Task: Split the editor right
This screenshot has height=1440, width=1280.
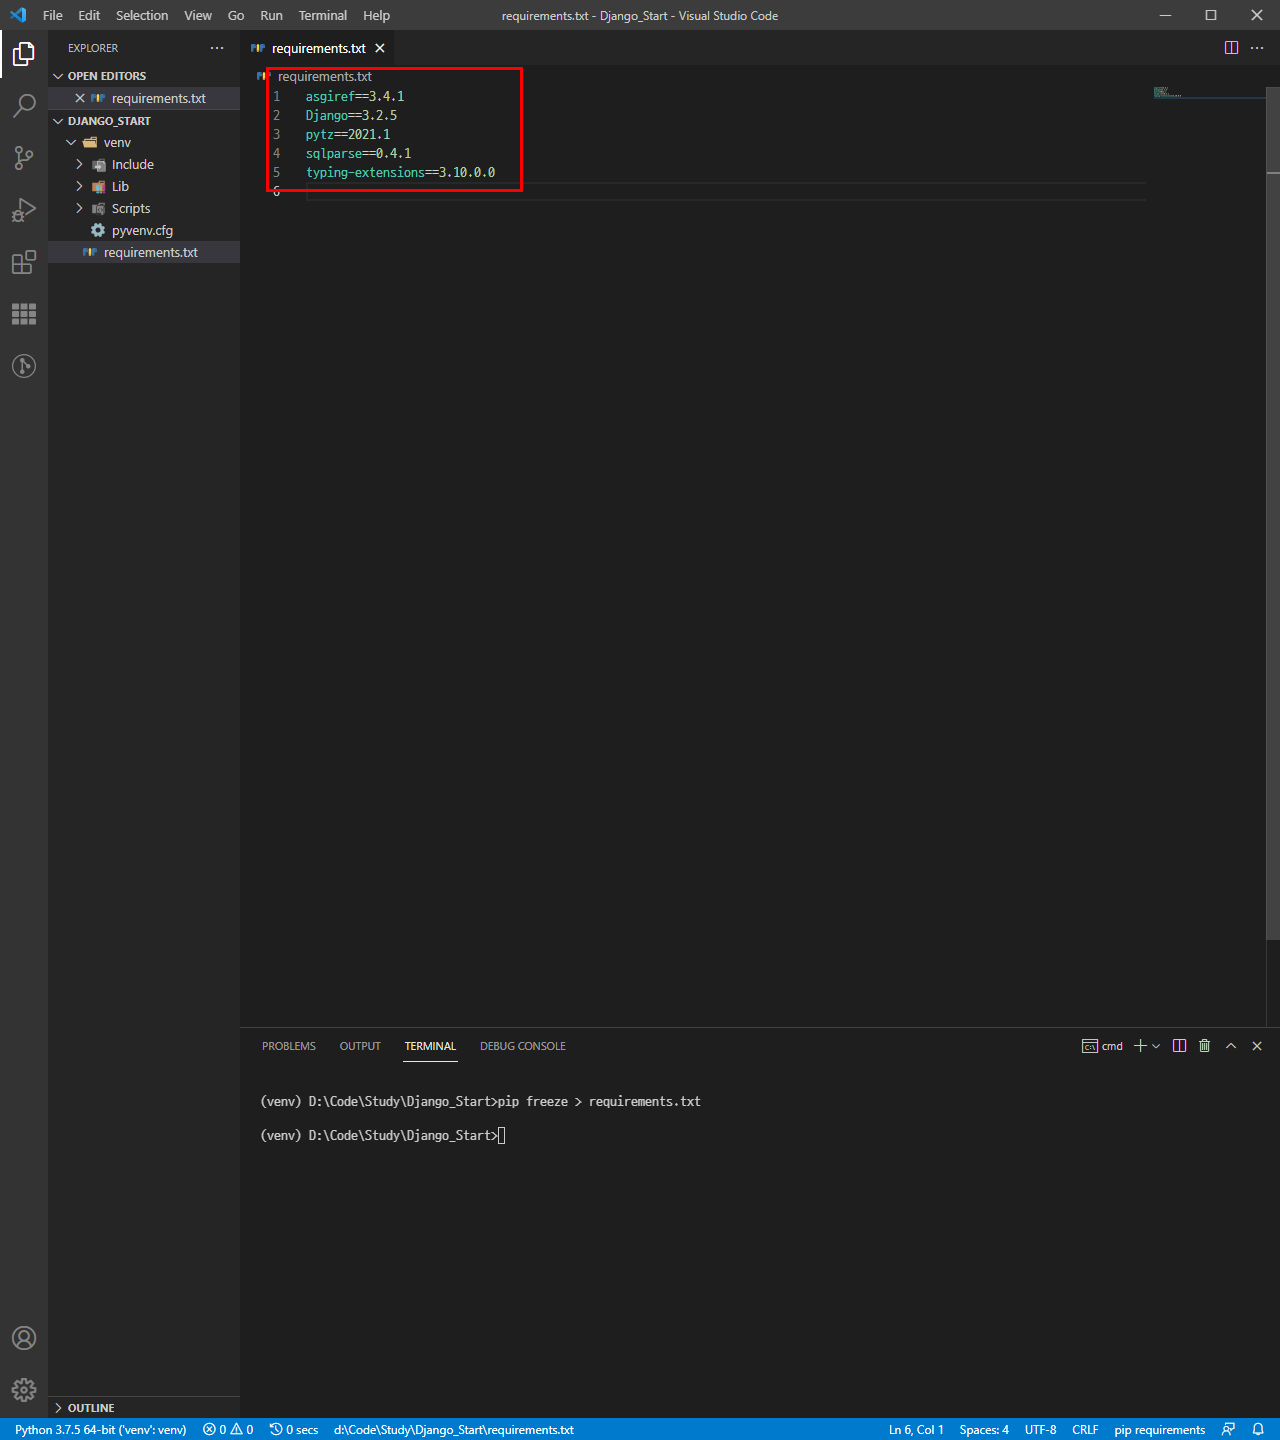Action: click(x=1231, y=48)
